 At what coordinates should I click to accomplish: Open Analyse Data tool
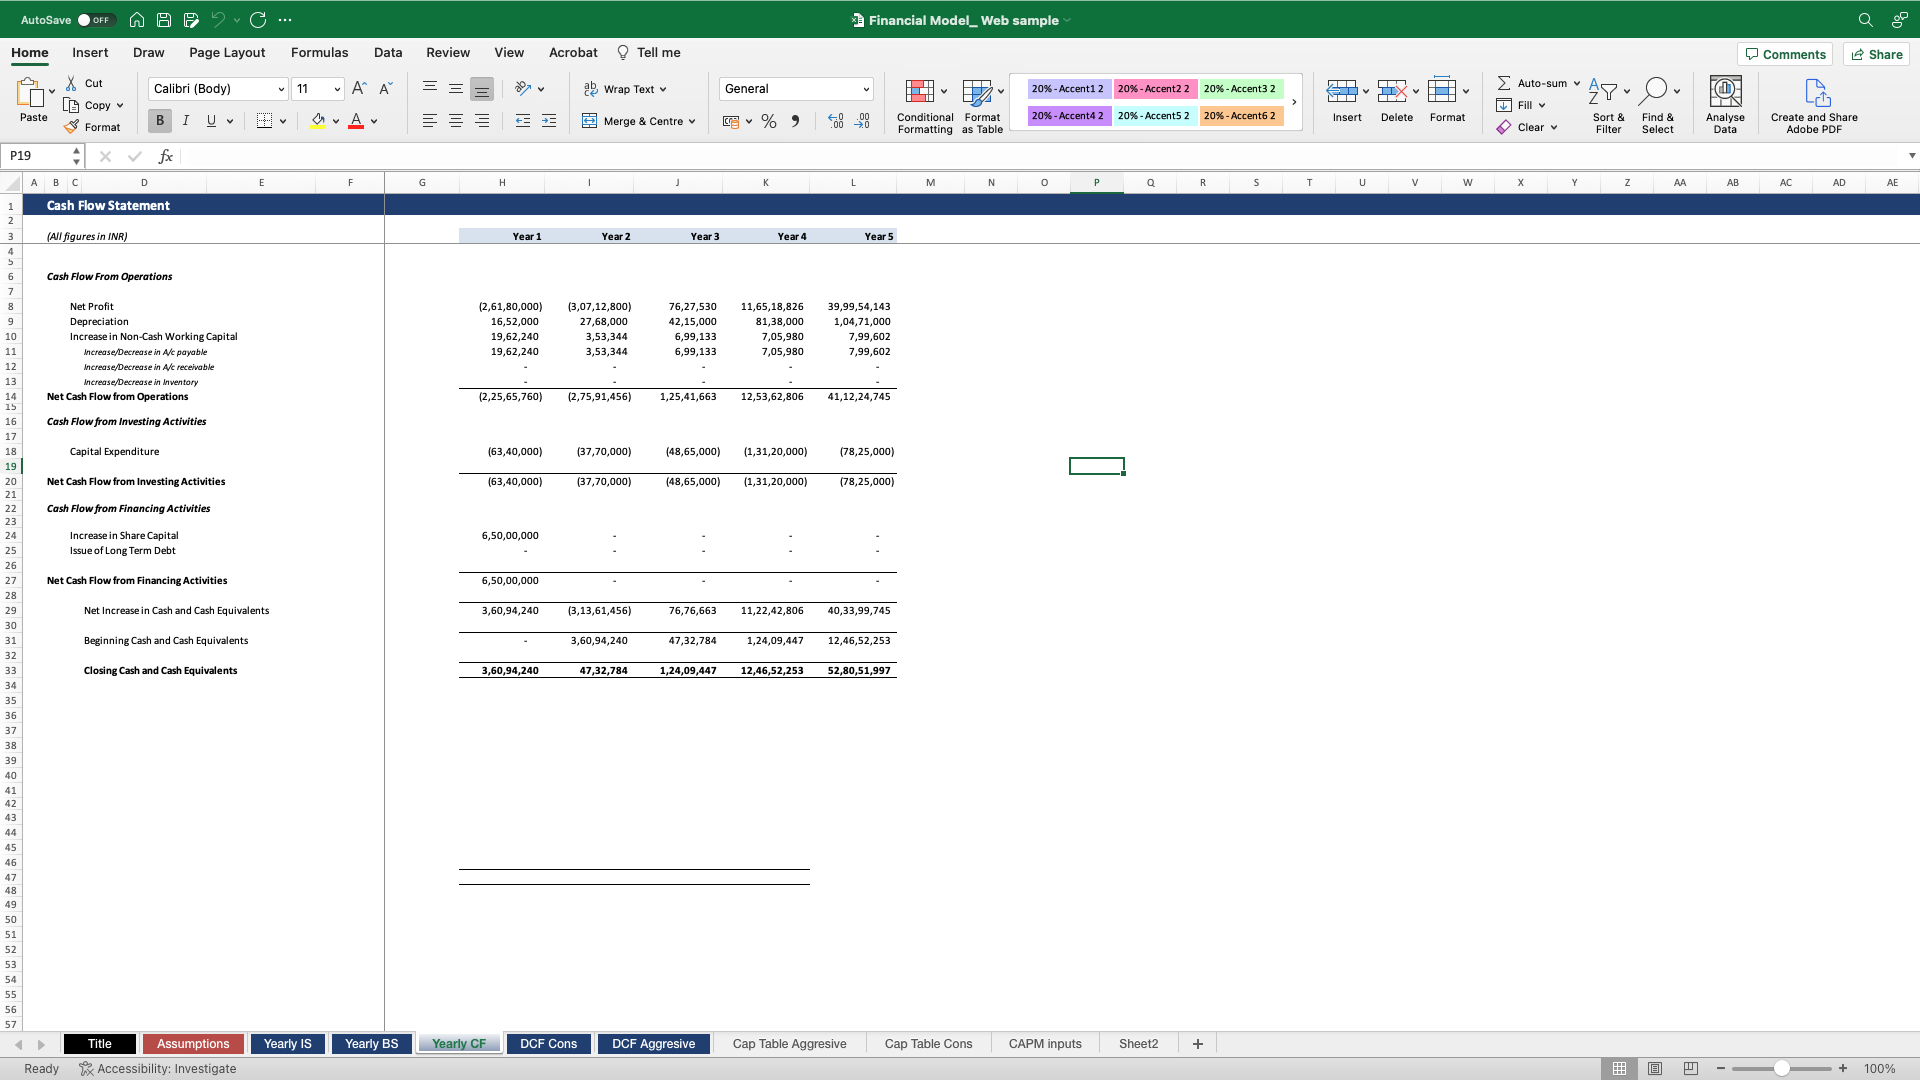point(1725,92)
